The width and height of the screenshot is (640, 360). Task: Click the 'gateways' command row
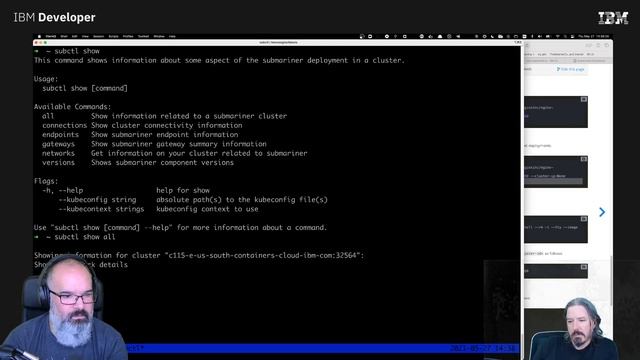(x=154, y=144)
